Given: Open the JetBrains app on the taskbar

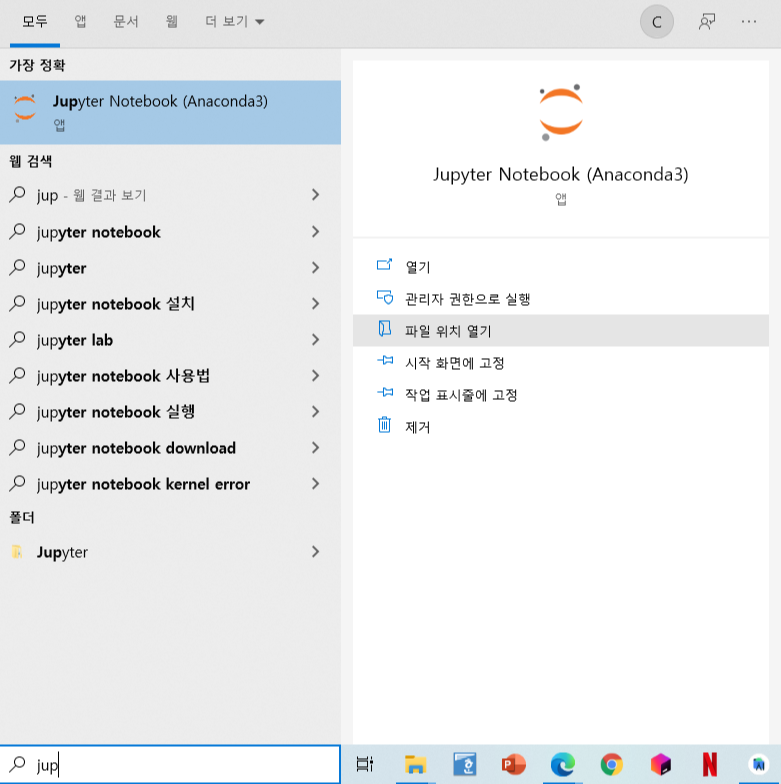Looking at the screenshot, I should pyautogui.click(x=660, y=764).
